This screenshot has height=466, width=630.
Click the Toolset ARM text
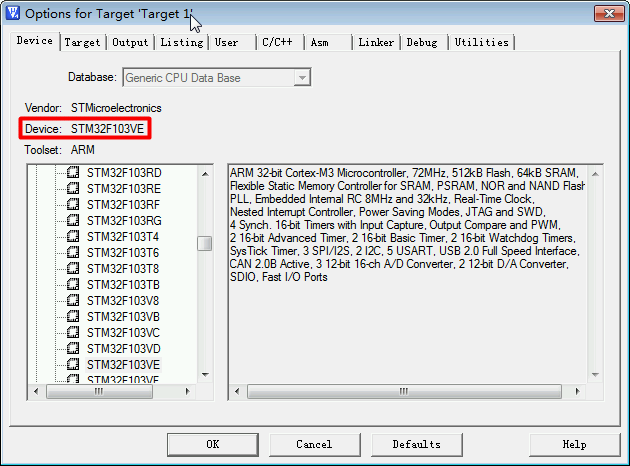click(59, 150)
